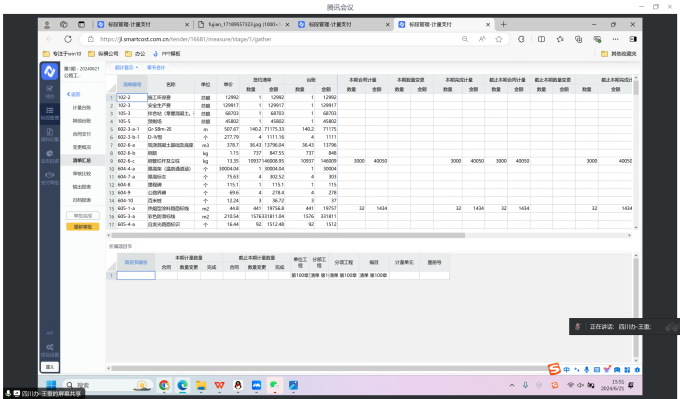Switch to the fujian jpg browser tab
This screenshot has width=680, height=399.
pos(244,25)
